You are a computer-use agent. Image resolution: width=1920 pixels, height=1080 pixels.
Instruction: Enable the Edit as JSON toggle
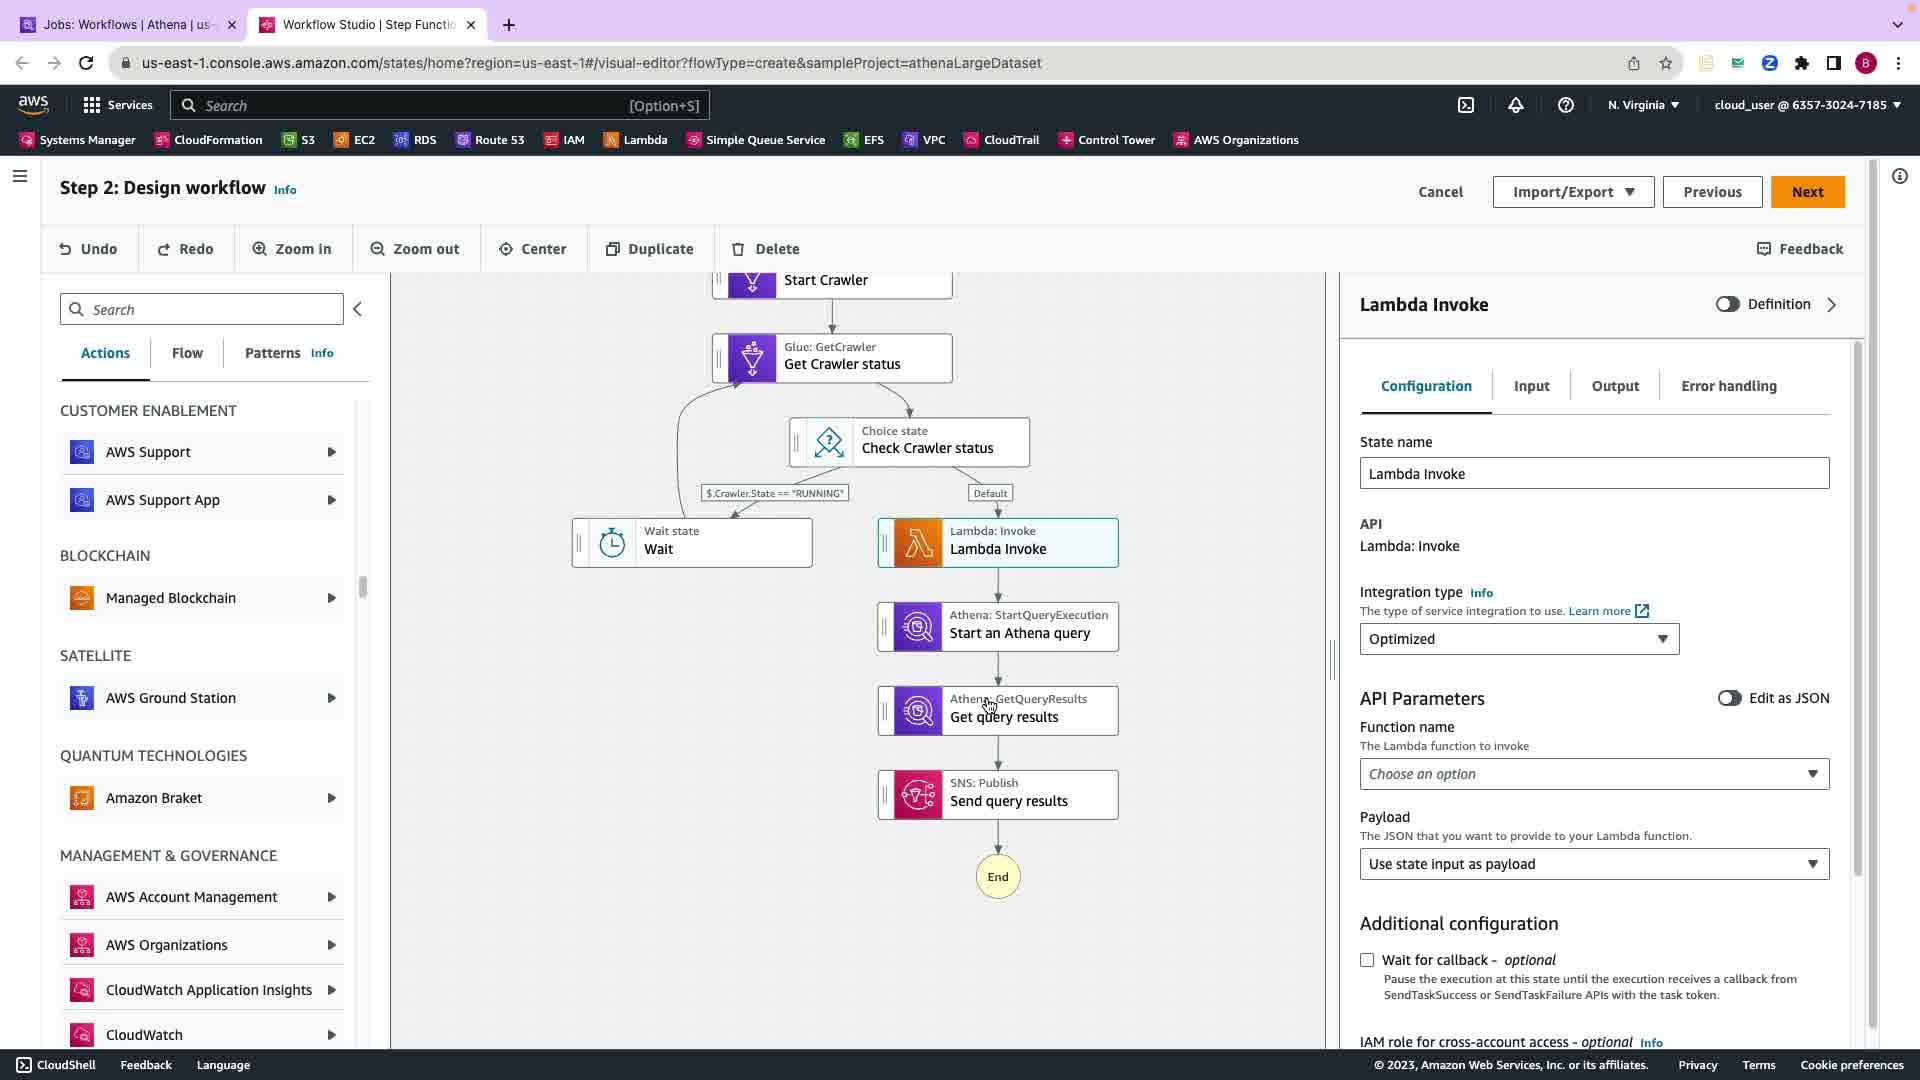pos(1729,698)
